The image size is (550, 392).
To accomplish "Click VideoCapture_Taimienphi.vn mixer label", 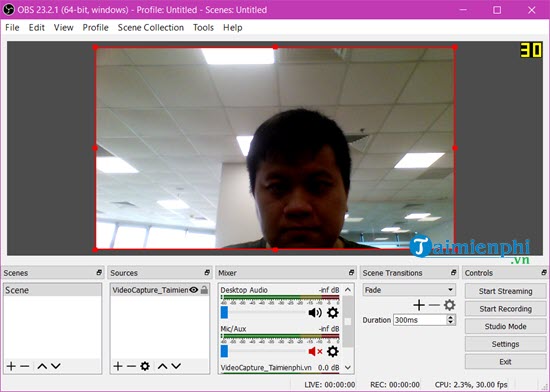I will click(266, 367).
